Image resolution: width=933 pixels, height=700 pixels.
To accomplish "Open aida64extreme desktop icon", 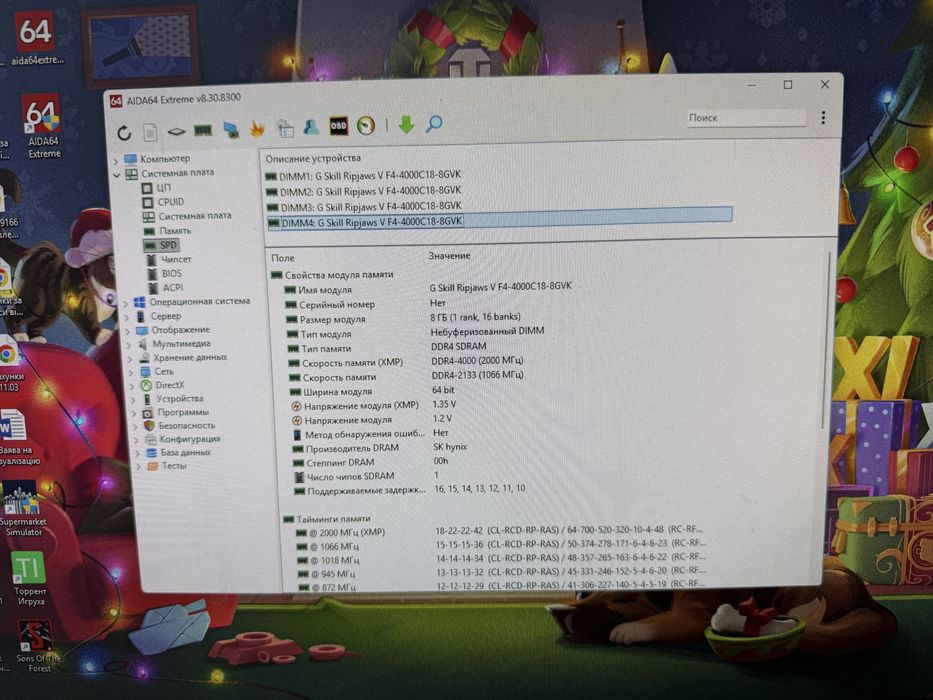I will 36,39.
